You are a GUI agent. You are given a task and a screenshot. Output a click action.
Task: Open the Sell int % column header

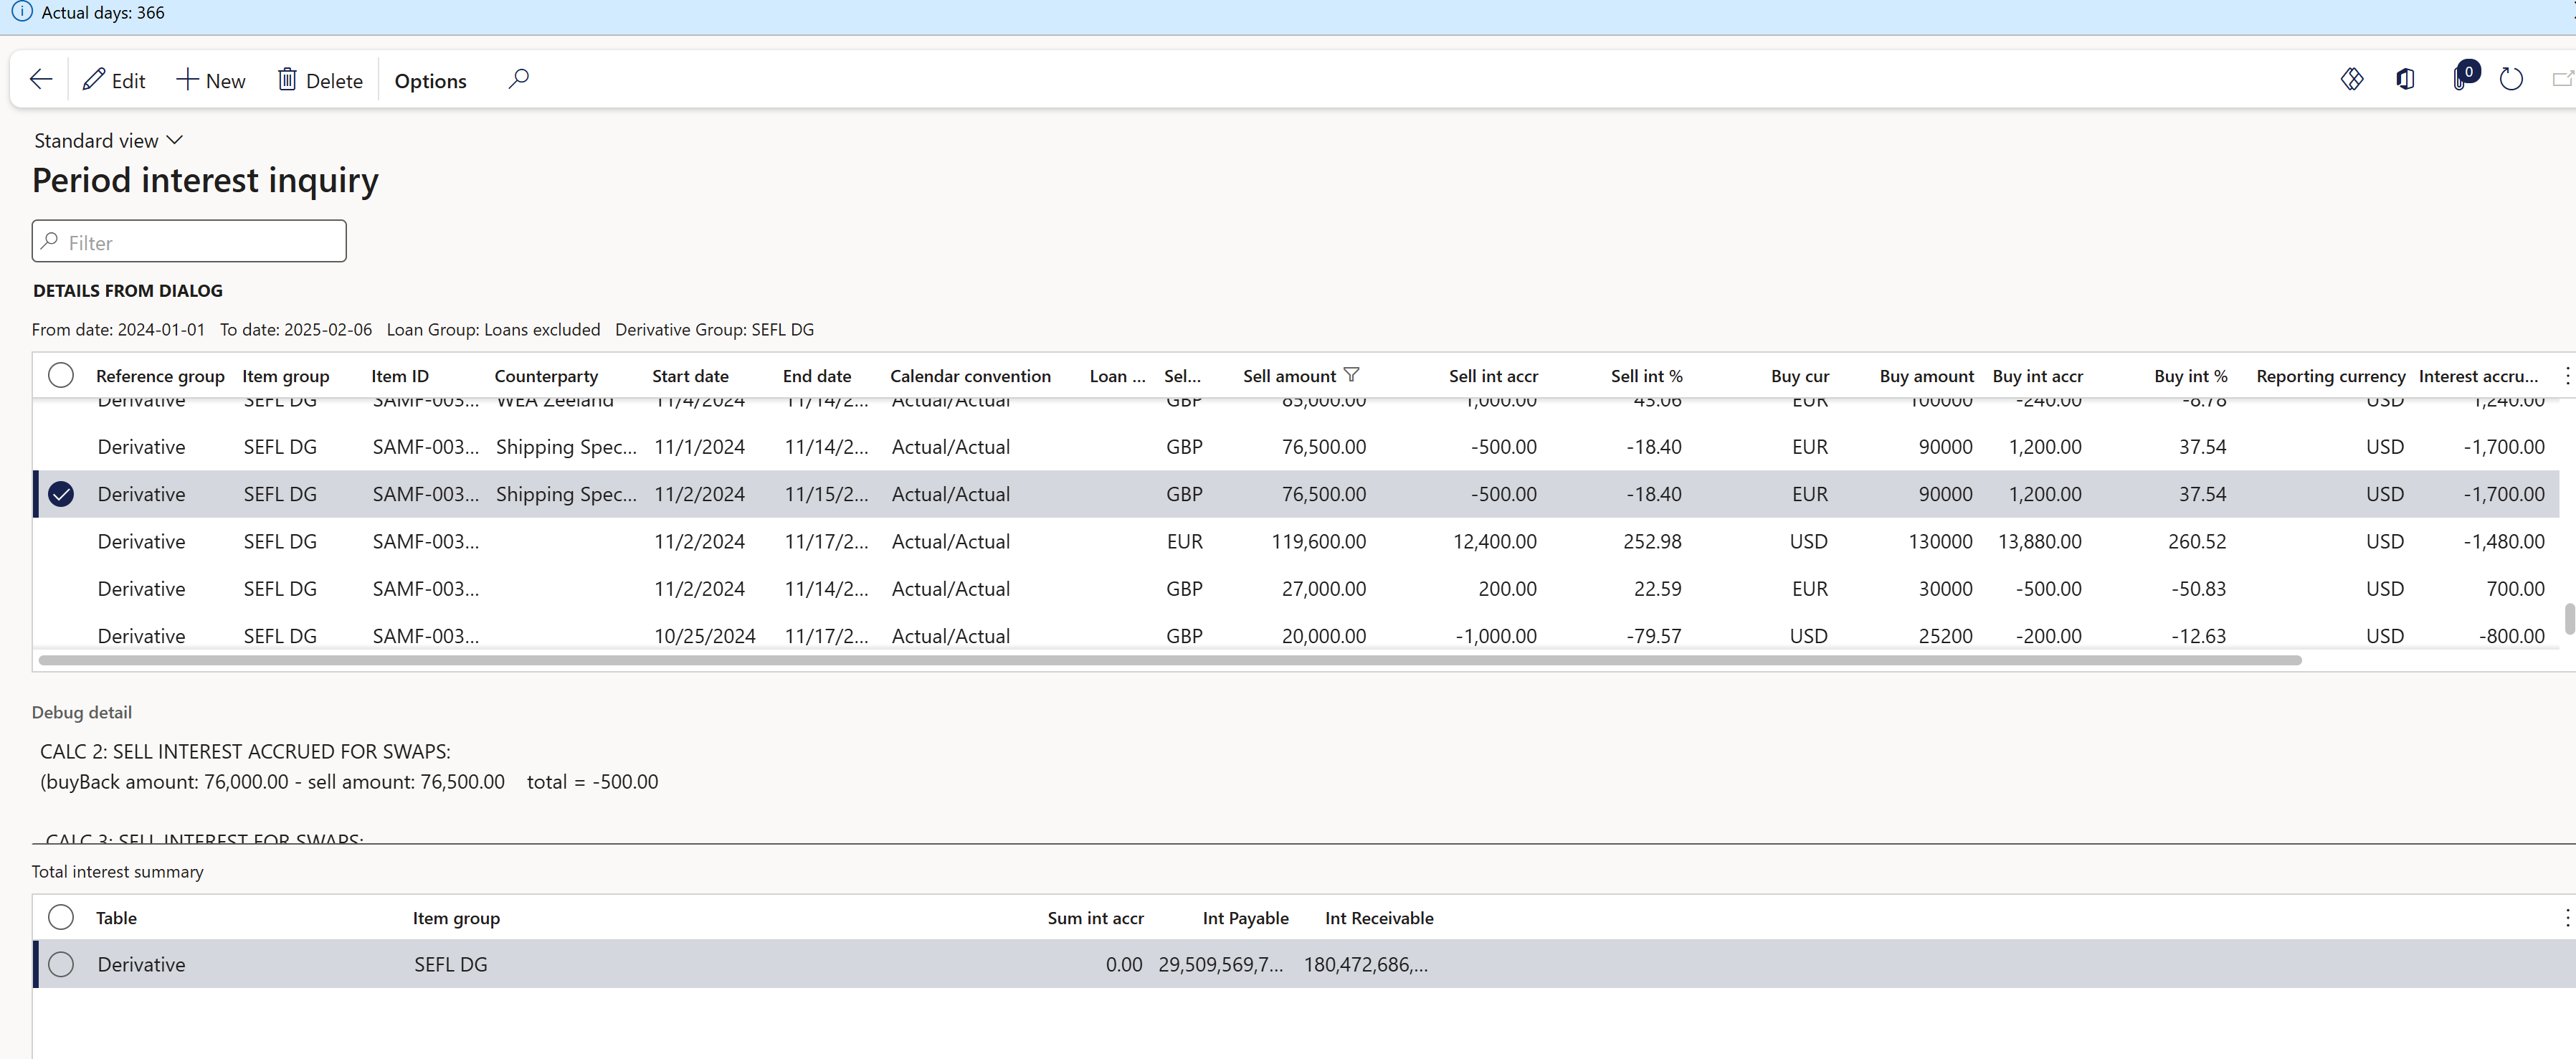click(x=1646, y=376)
